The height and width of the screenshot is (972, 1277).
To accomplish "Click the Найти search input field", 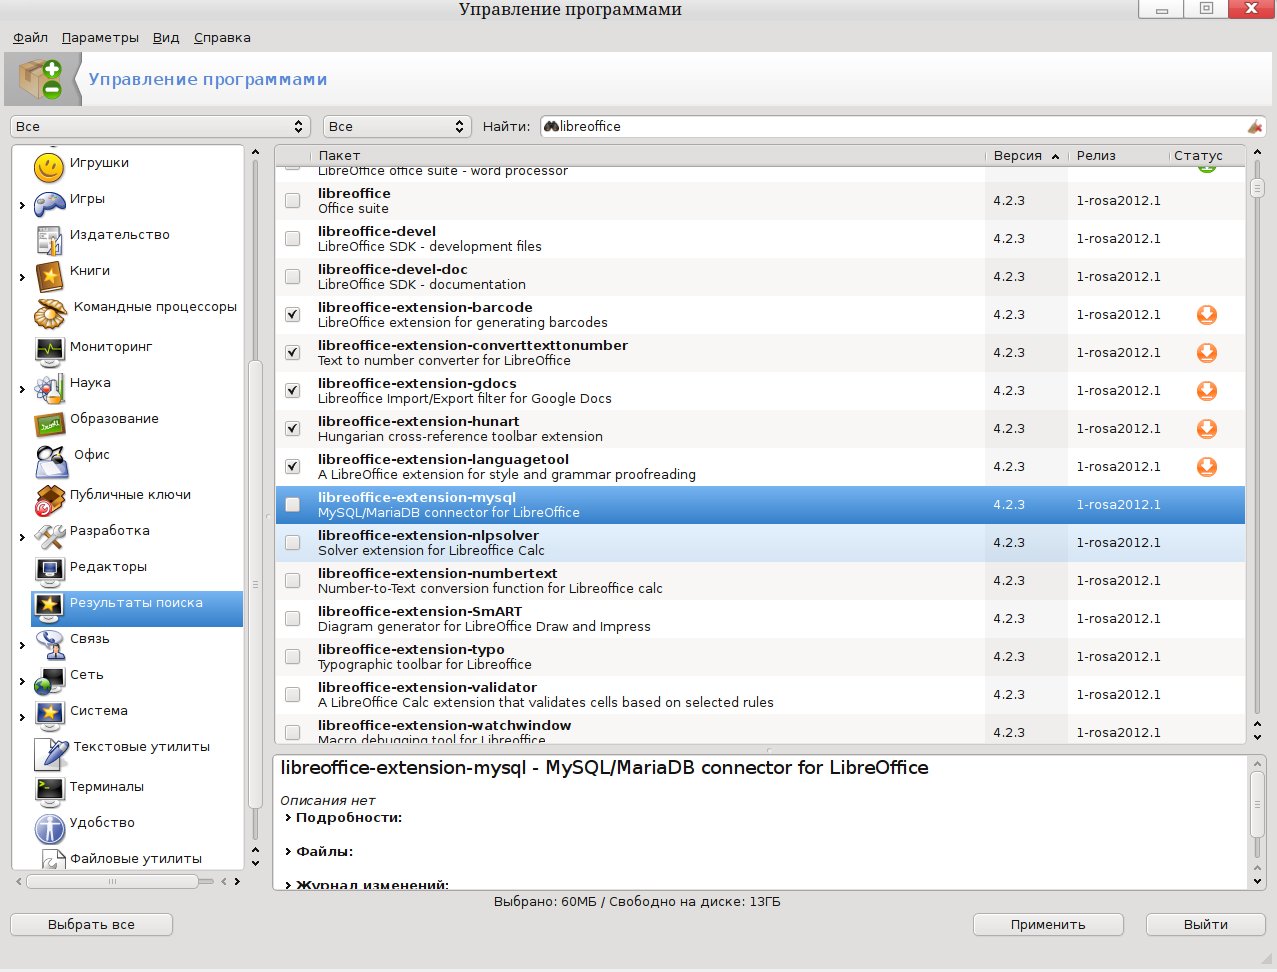I will pos(900,127).
